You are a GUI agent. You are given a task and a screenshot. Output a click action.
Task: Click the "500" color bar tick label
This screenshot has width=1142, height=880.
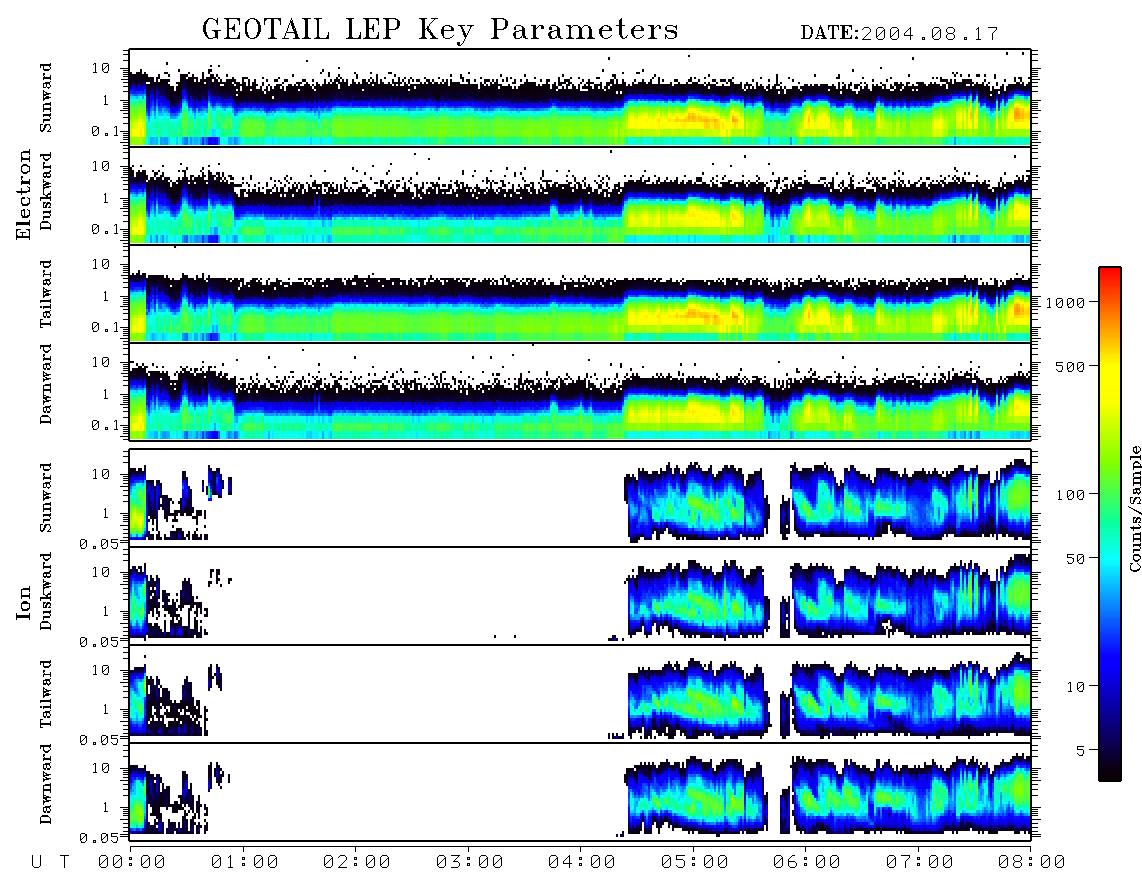coord(1070,366)
